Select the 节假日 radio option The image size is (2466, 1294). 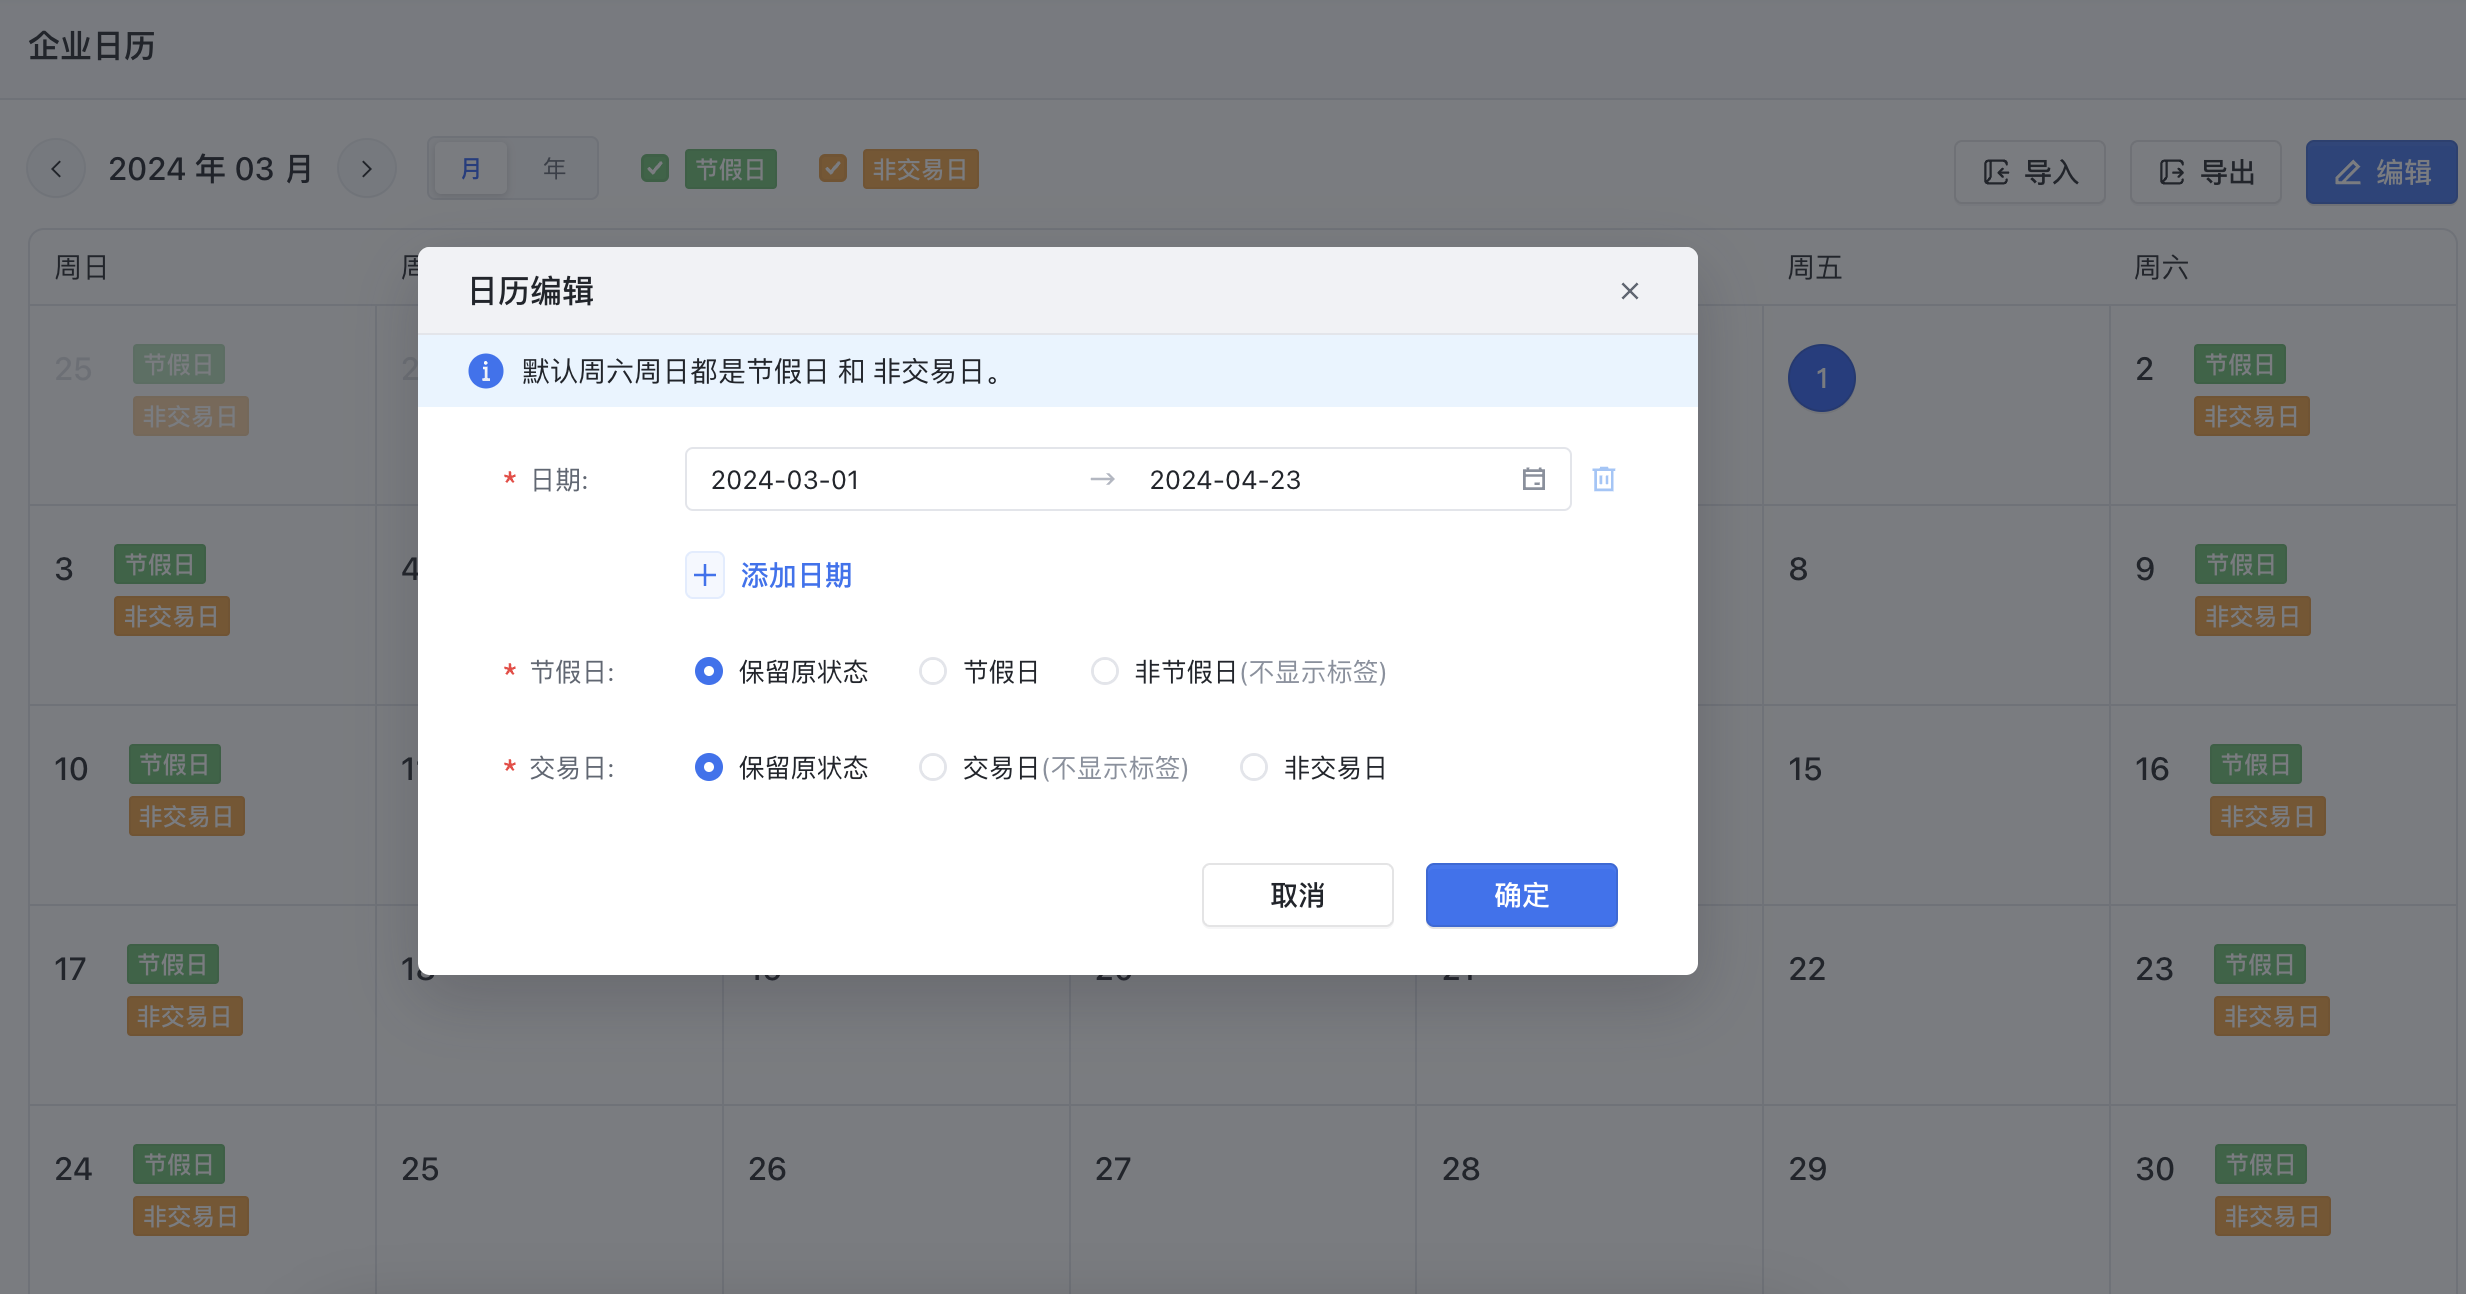(x=933, y=671)
